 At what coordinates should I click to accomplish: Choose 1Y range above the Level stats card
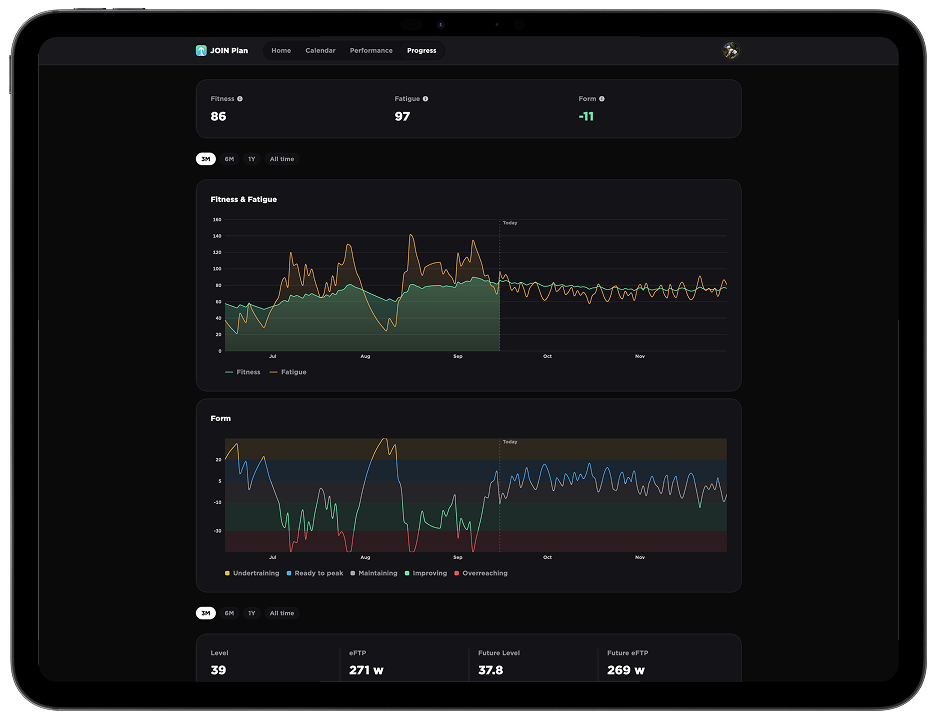click(252, 613)
